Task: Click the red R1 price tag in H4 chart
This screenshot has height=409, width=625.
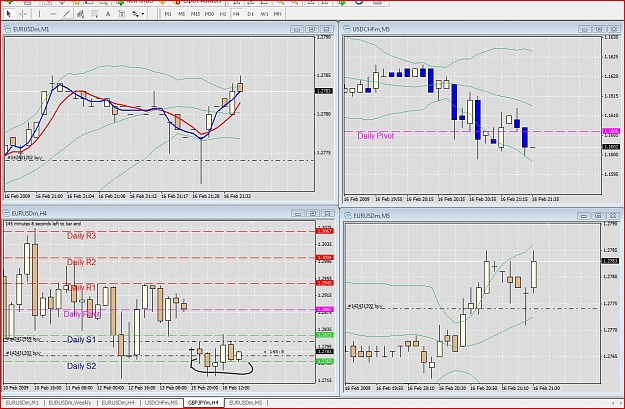Action: (x=324, y=283)
